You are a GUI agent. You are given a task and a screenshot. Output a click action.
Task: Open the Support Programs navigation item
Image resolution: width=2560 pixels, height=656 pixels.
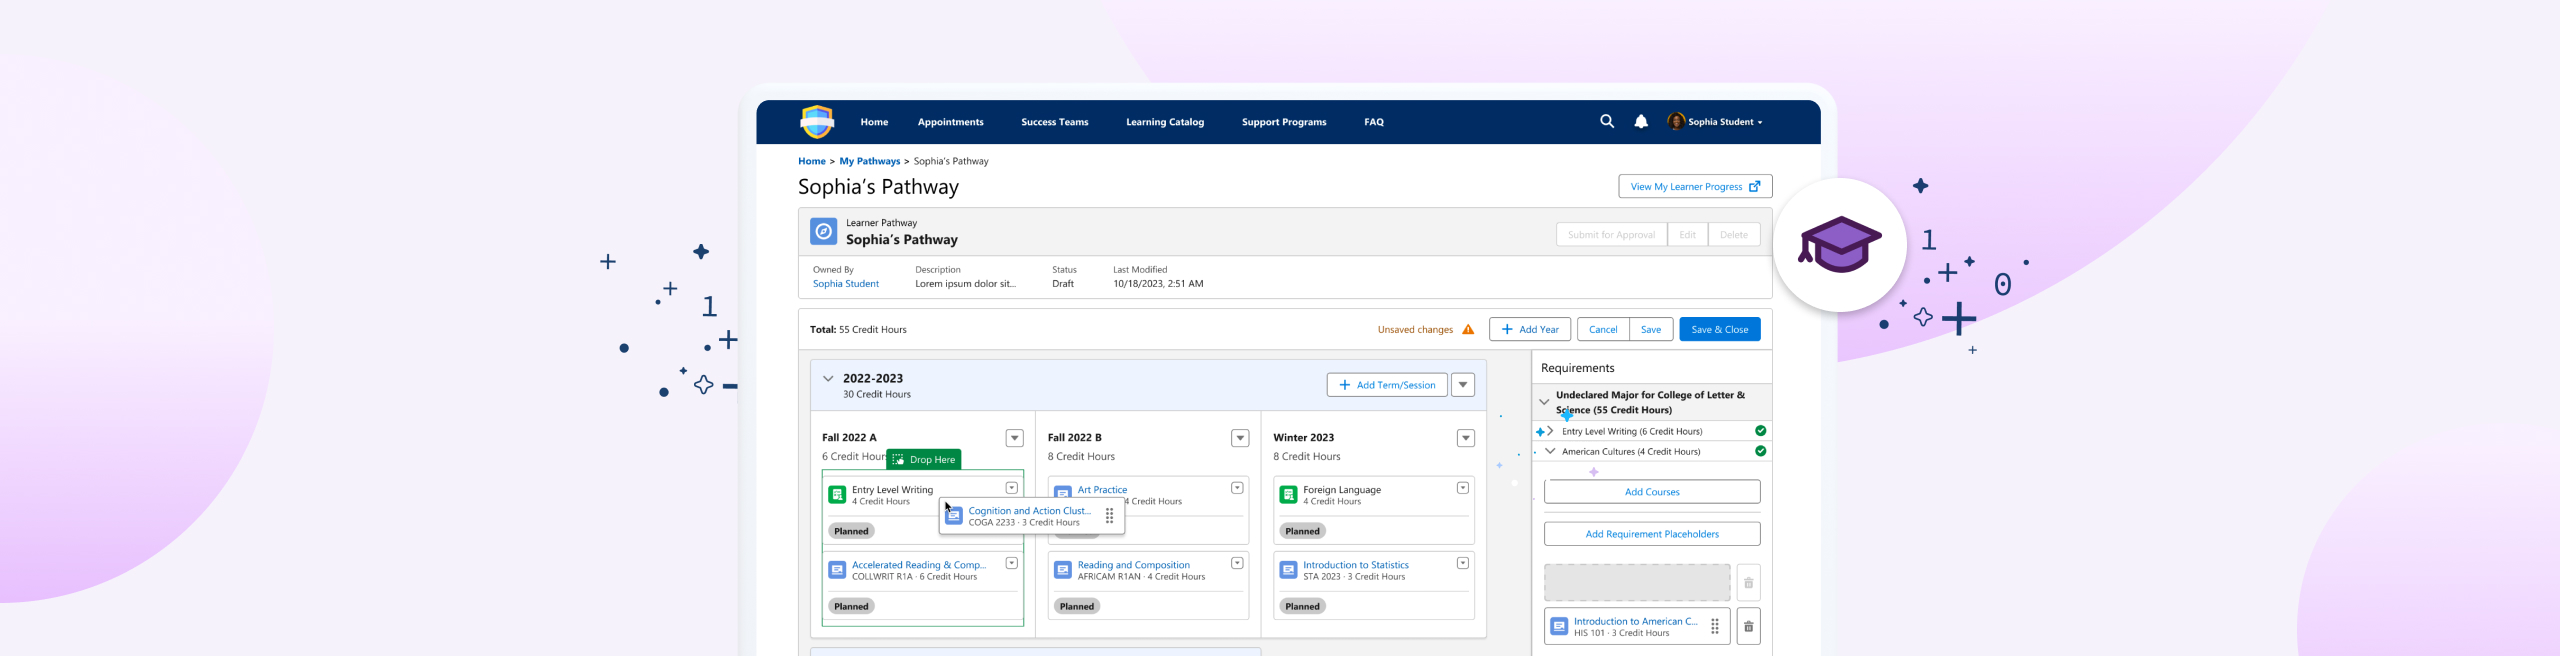[x=1283, y=122]
